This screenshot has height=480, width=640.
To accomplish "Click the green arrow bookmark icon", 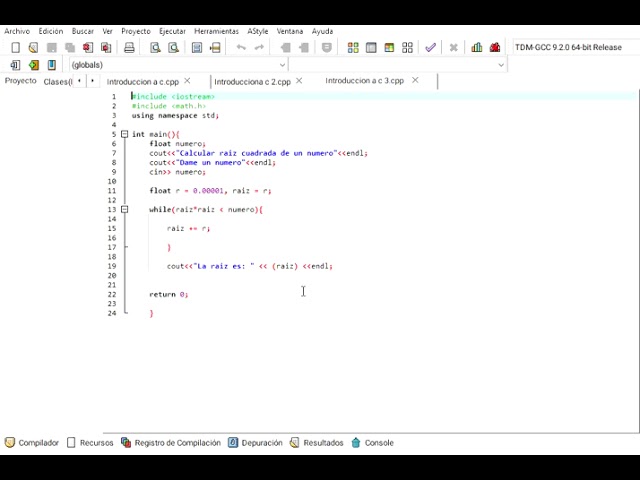I will (33, 65).
